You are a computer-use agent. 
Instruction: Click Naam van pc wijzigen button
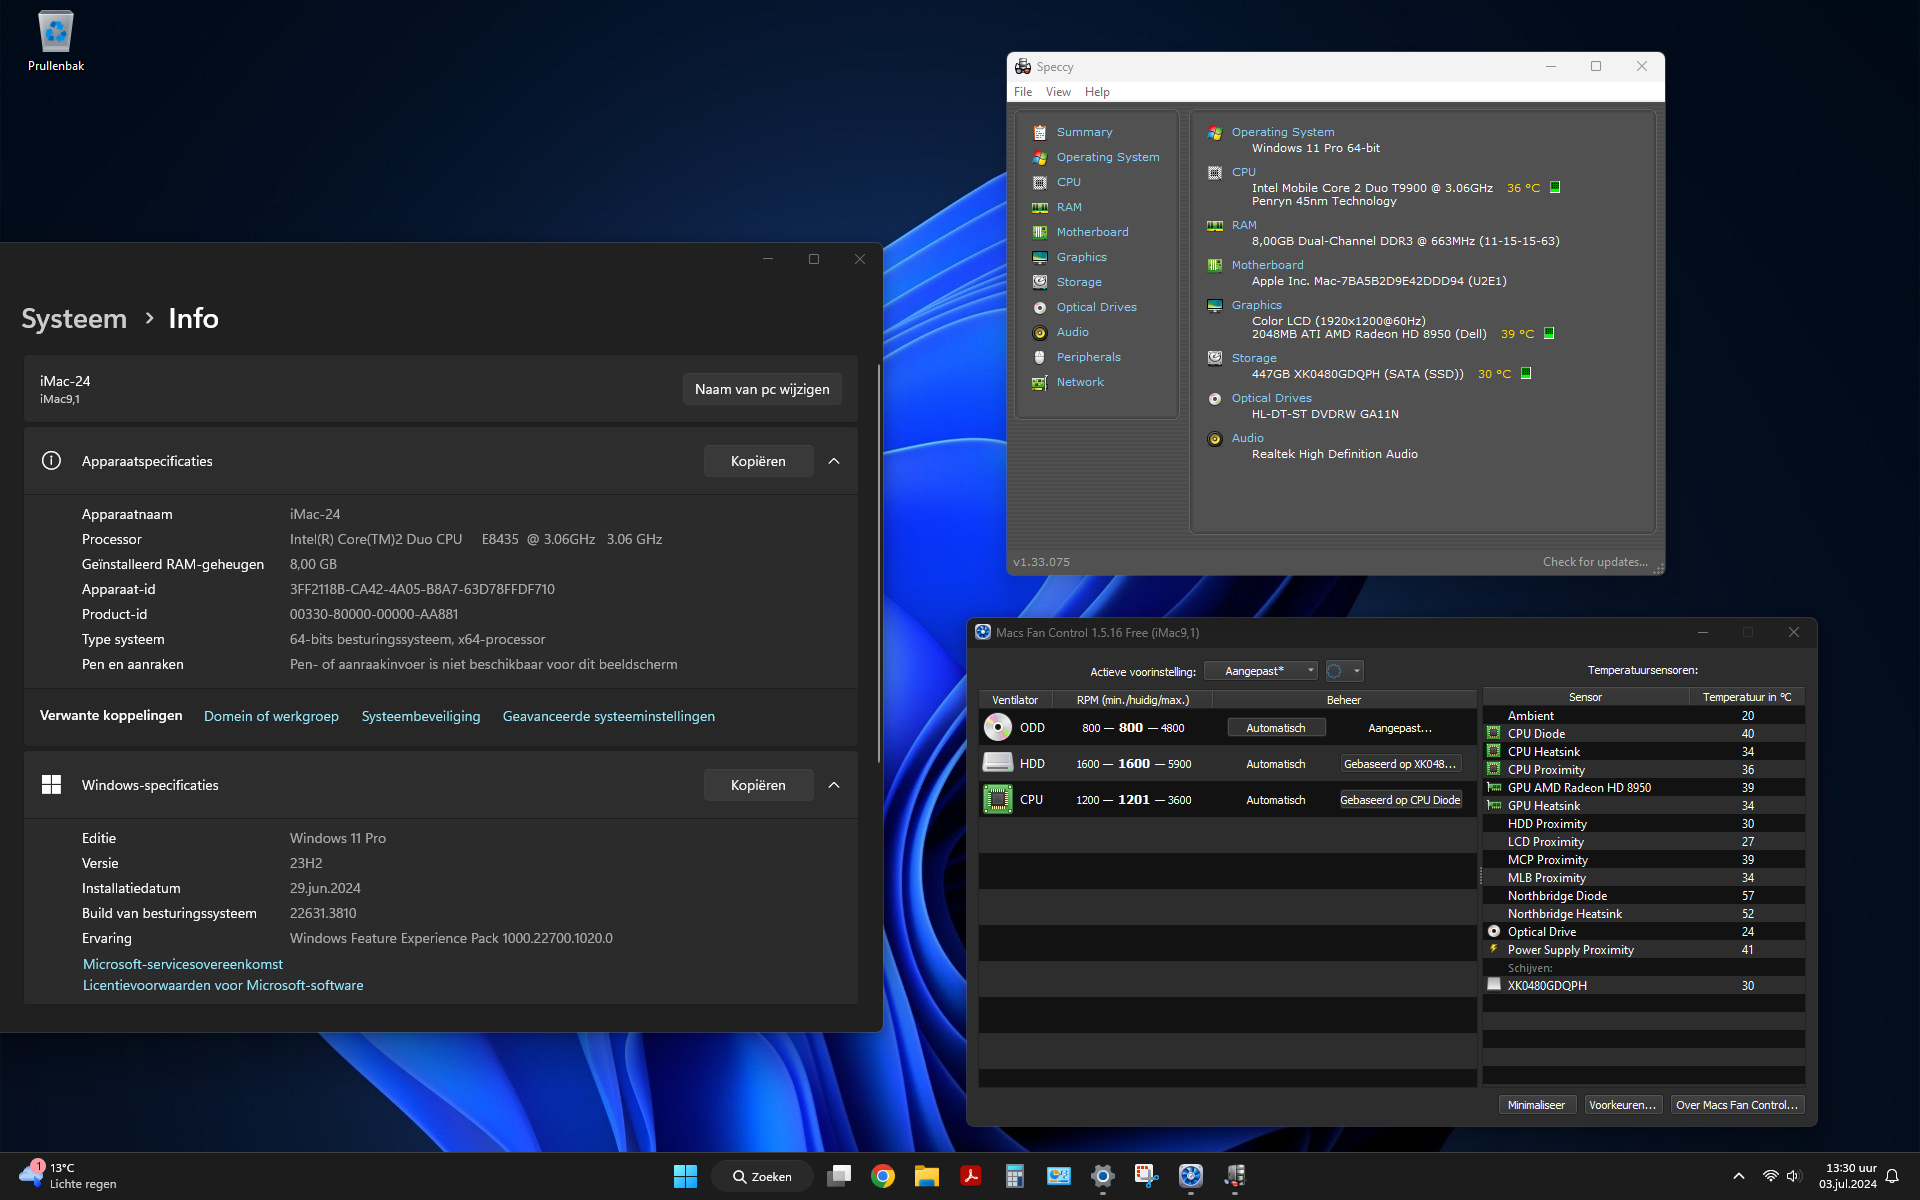[x=762, y=389]
